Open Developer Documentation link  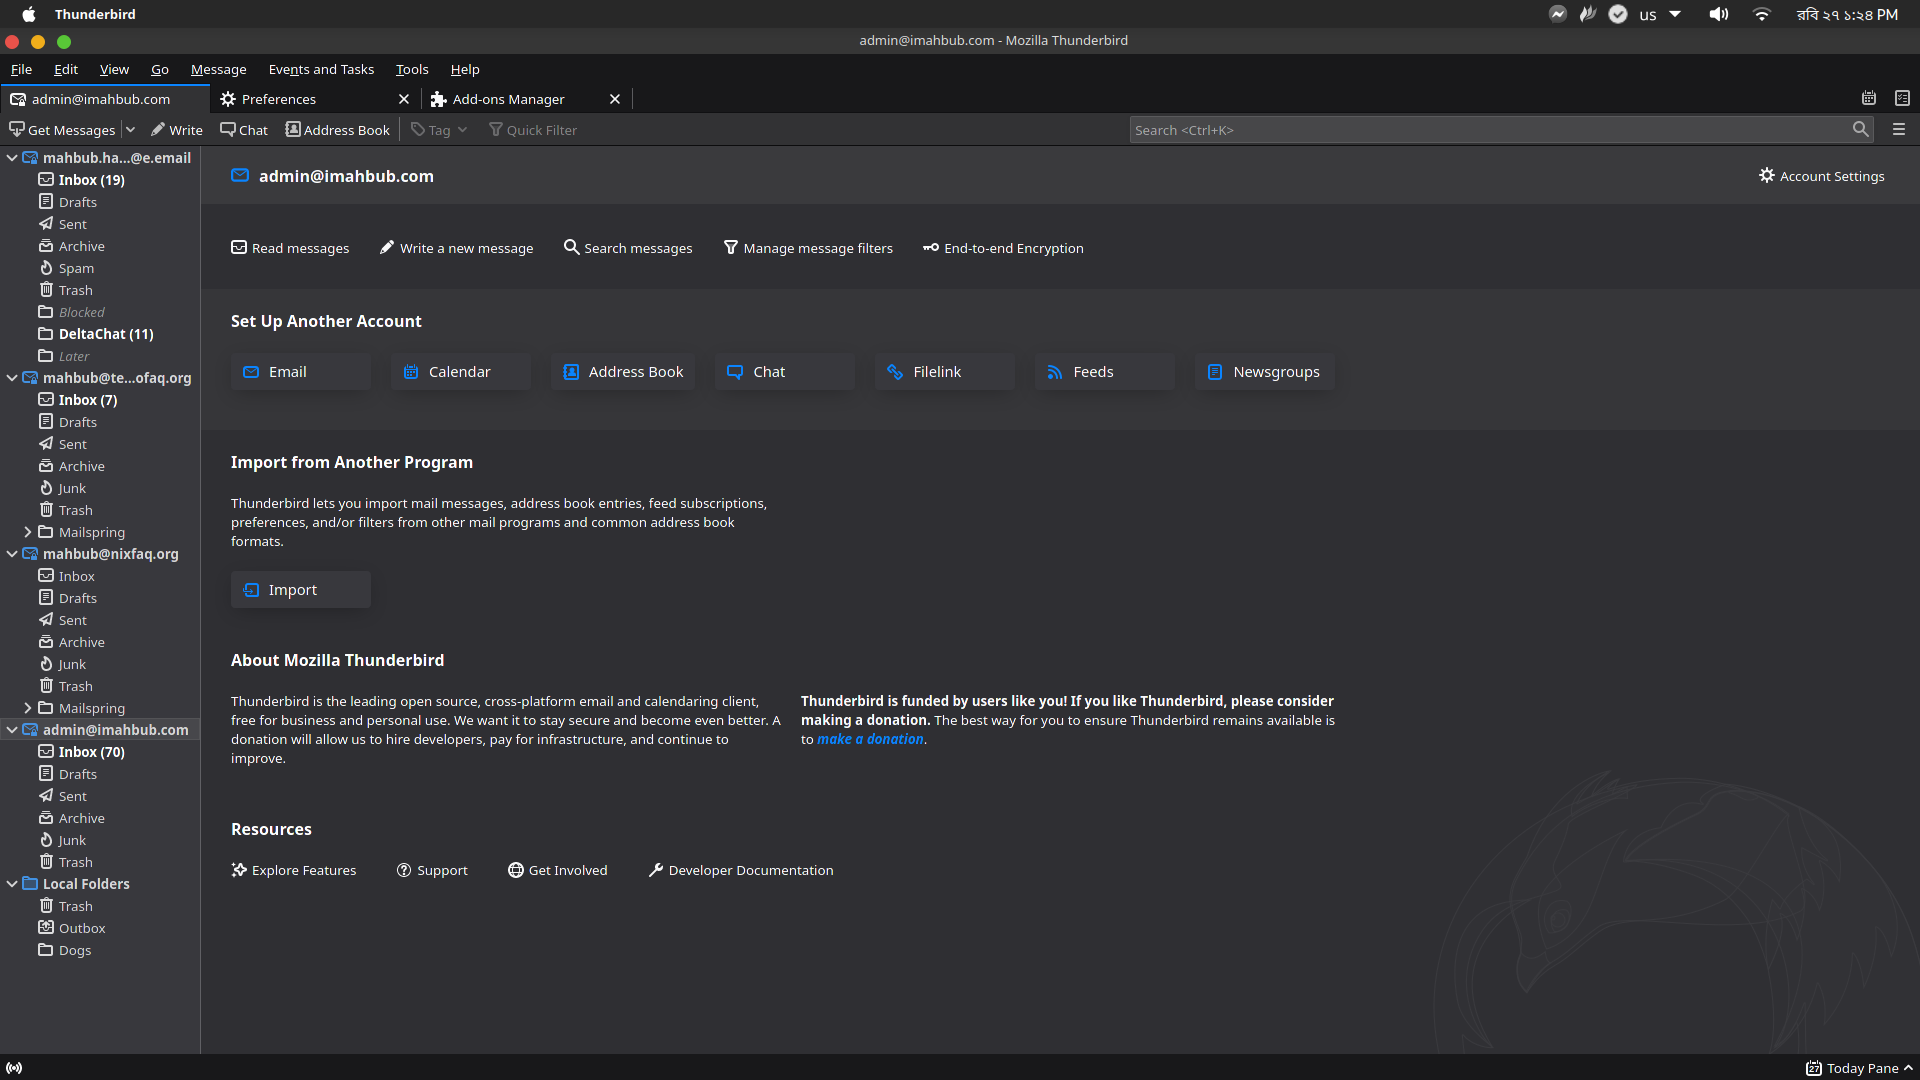point(740,870)
